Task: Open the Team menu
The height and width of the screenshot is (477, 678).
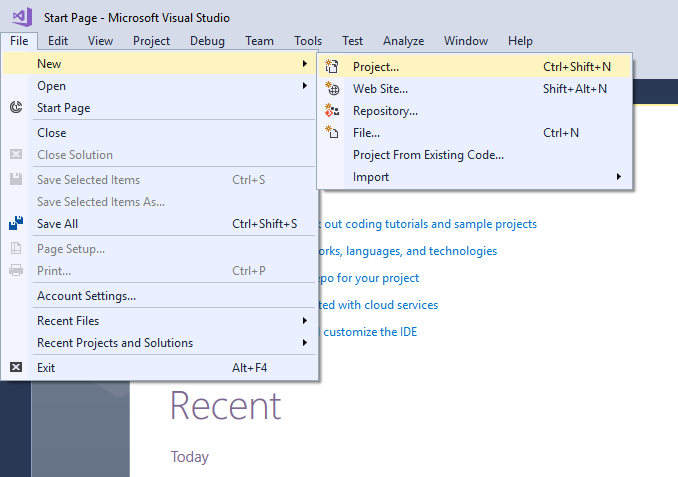Action: point(259,41)
